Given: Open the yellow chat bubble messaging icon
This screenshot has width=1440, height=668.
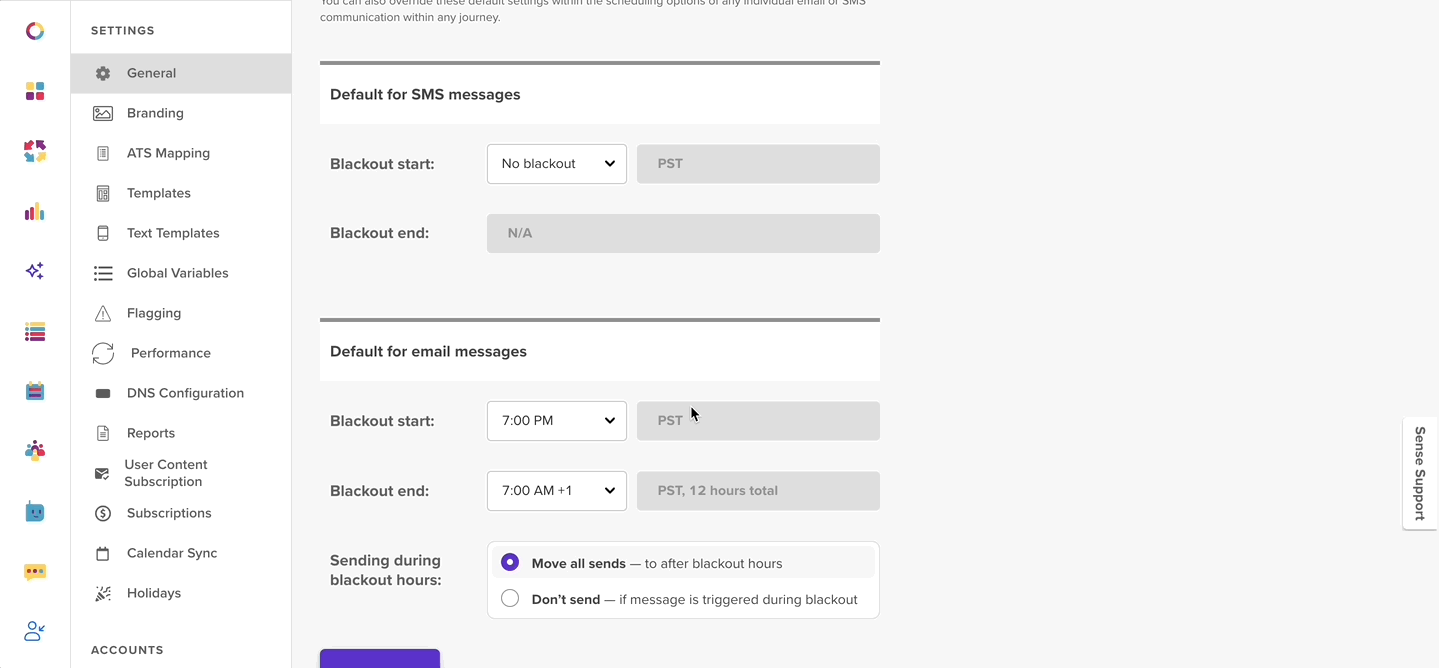Looking at the screenshot, I should (x=35, y=572).
